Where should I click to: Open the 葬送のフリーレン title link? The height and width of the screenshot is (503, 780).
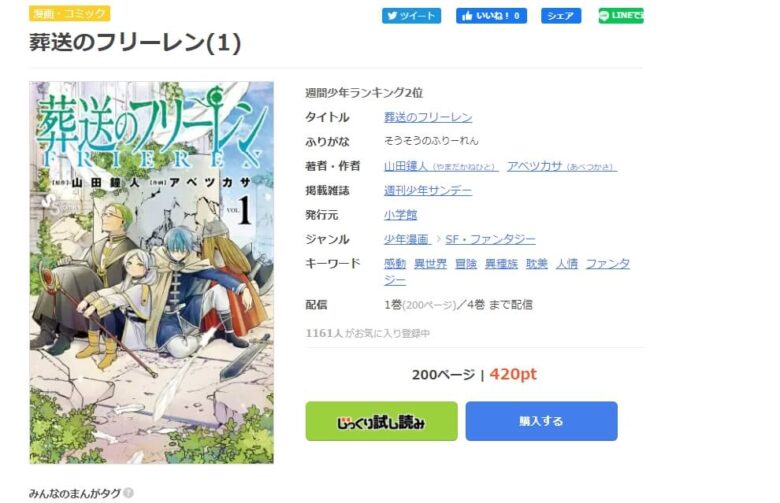coord(428,117)
